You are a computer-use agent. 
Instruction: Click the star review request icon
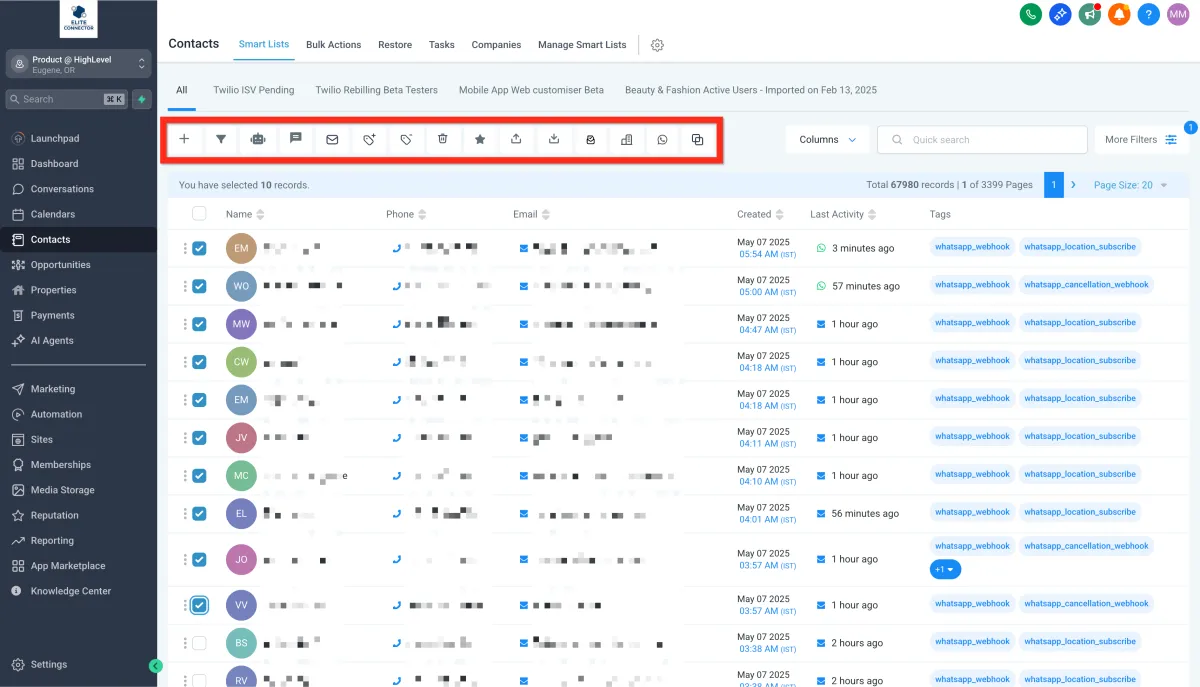(x=480, y=140)
